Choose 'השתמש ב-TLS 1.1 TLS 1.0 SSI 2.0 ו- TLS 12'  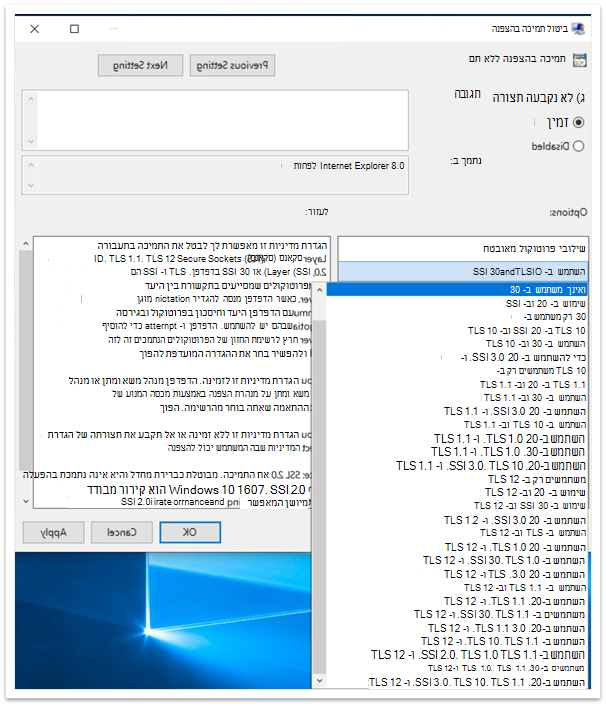tap(457, 655)
